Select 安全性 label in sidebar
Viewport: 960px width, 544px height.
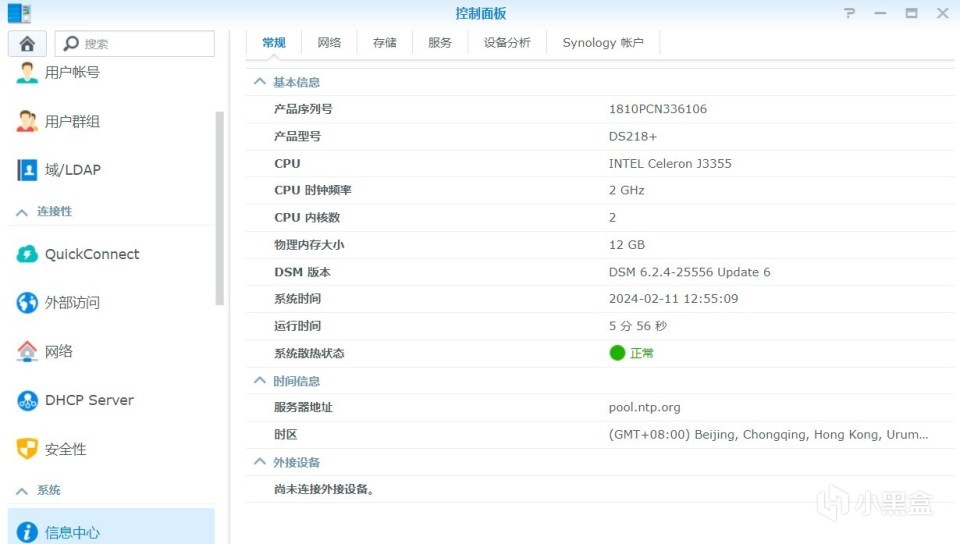pyautogui.click(x=66, y=449)
